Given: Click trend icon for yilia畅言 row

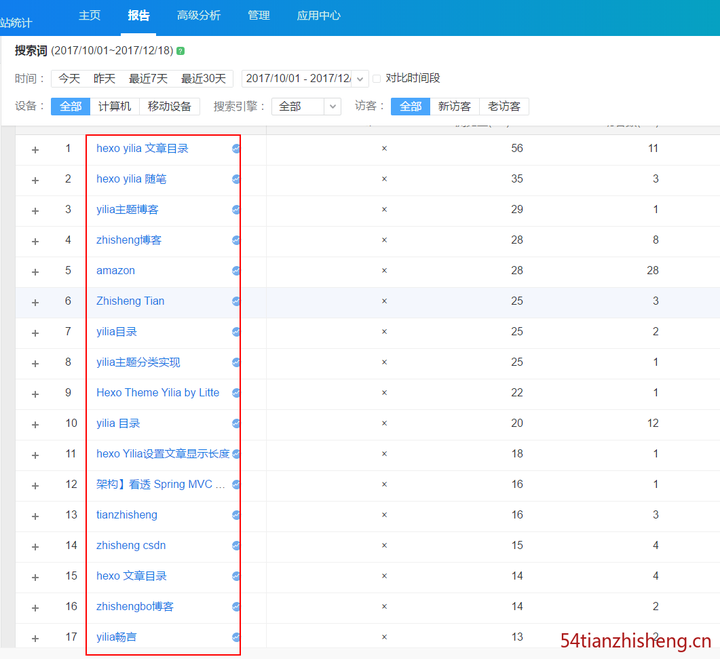Looking at the screenshot, I should (236, 637).
